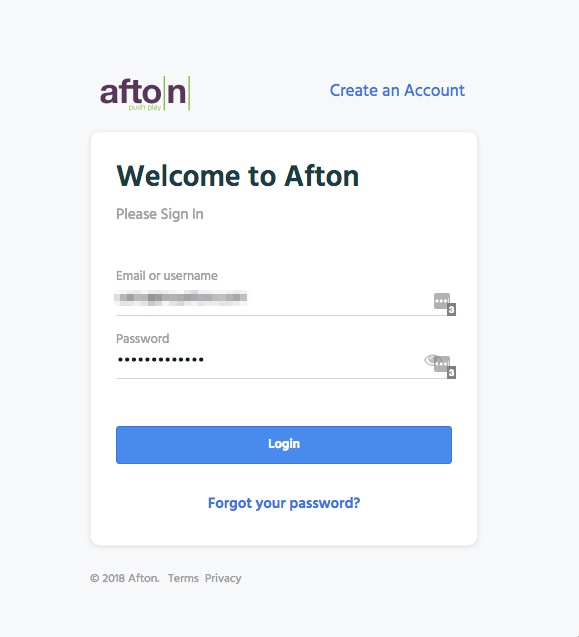Click the Email or username label
579x637 pixels.
[x=167, y=276]
